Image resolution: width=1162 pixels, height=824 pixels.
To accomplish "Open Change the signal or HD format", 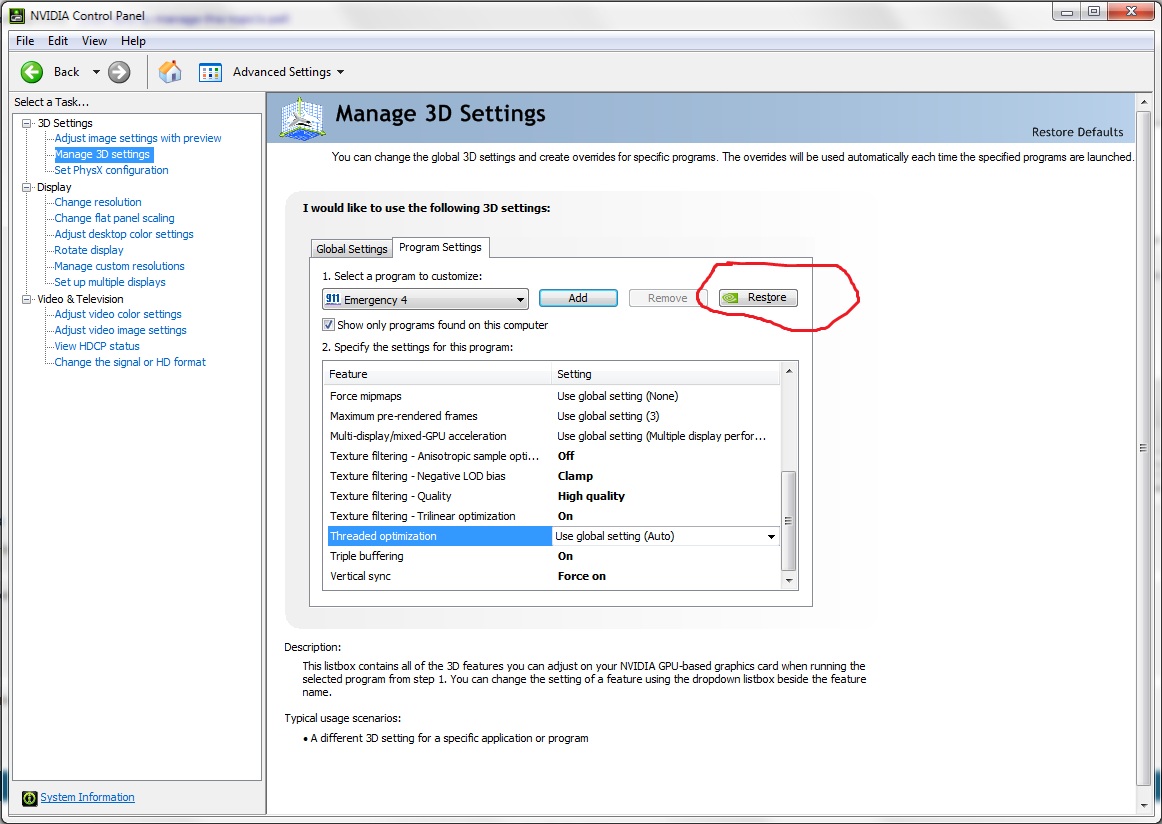I will 130,362.
